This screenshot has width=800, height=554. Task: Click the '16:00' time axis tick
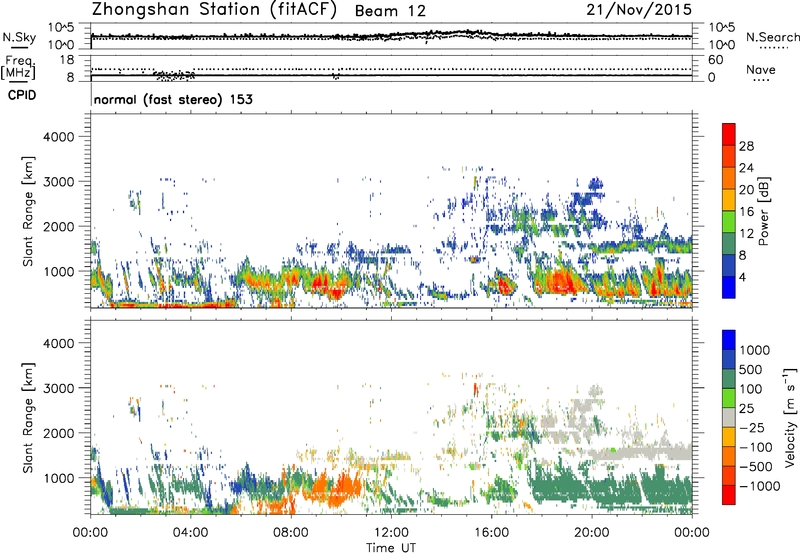pyautogui.click(x=491, y=533)
